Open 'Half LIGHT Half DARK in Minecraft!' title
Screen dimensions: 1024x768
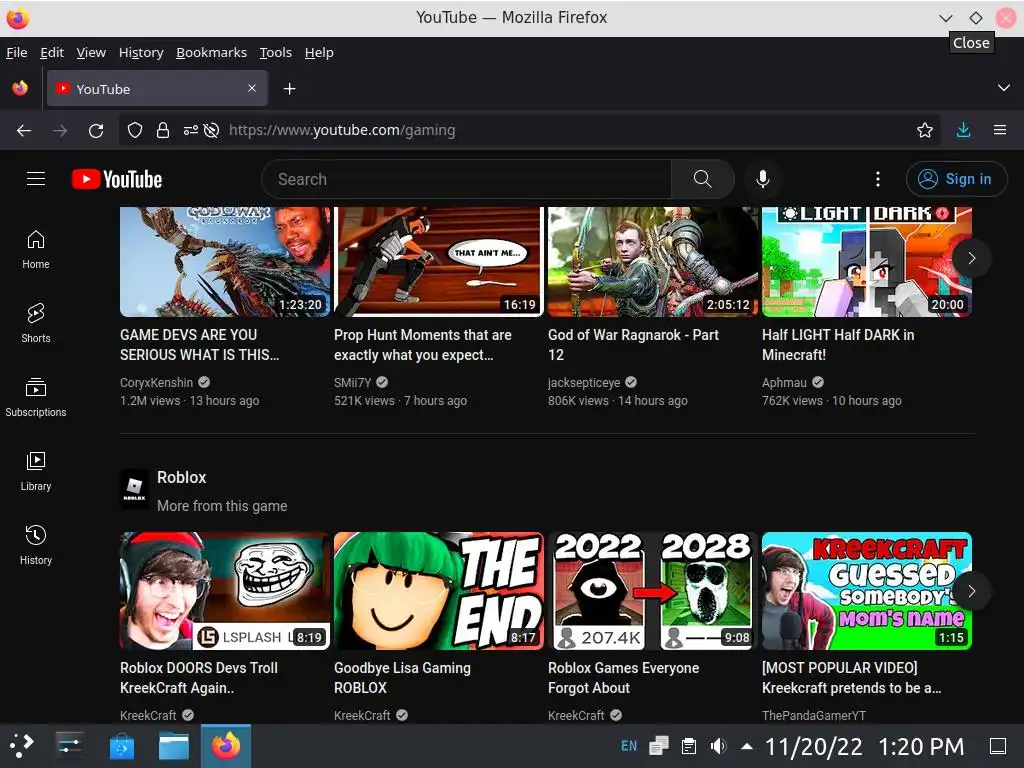(x=838, y=345)
